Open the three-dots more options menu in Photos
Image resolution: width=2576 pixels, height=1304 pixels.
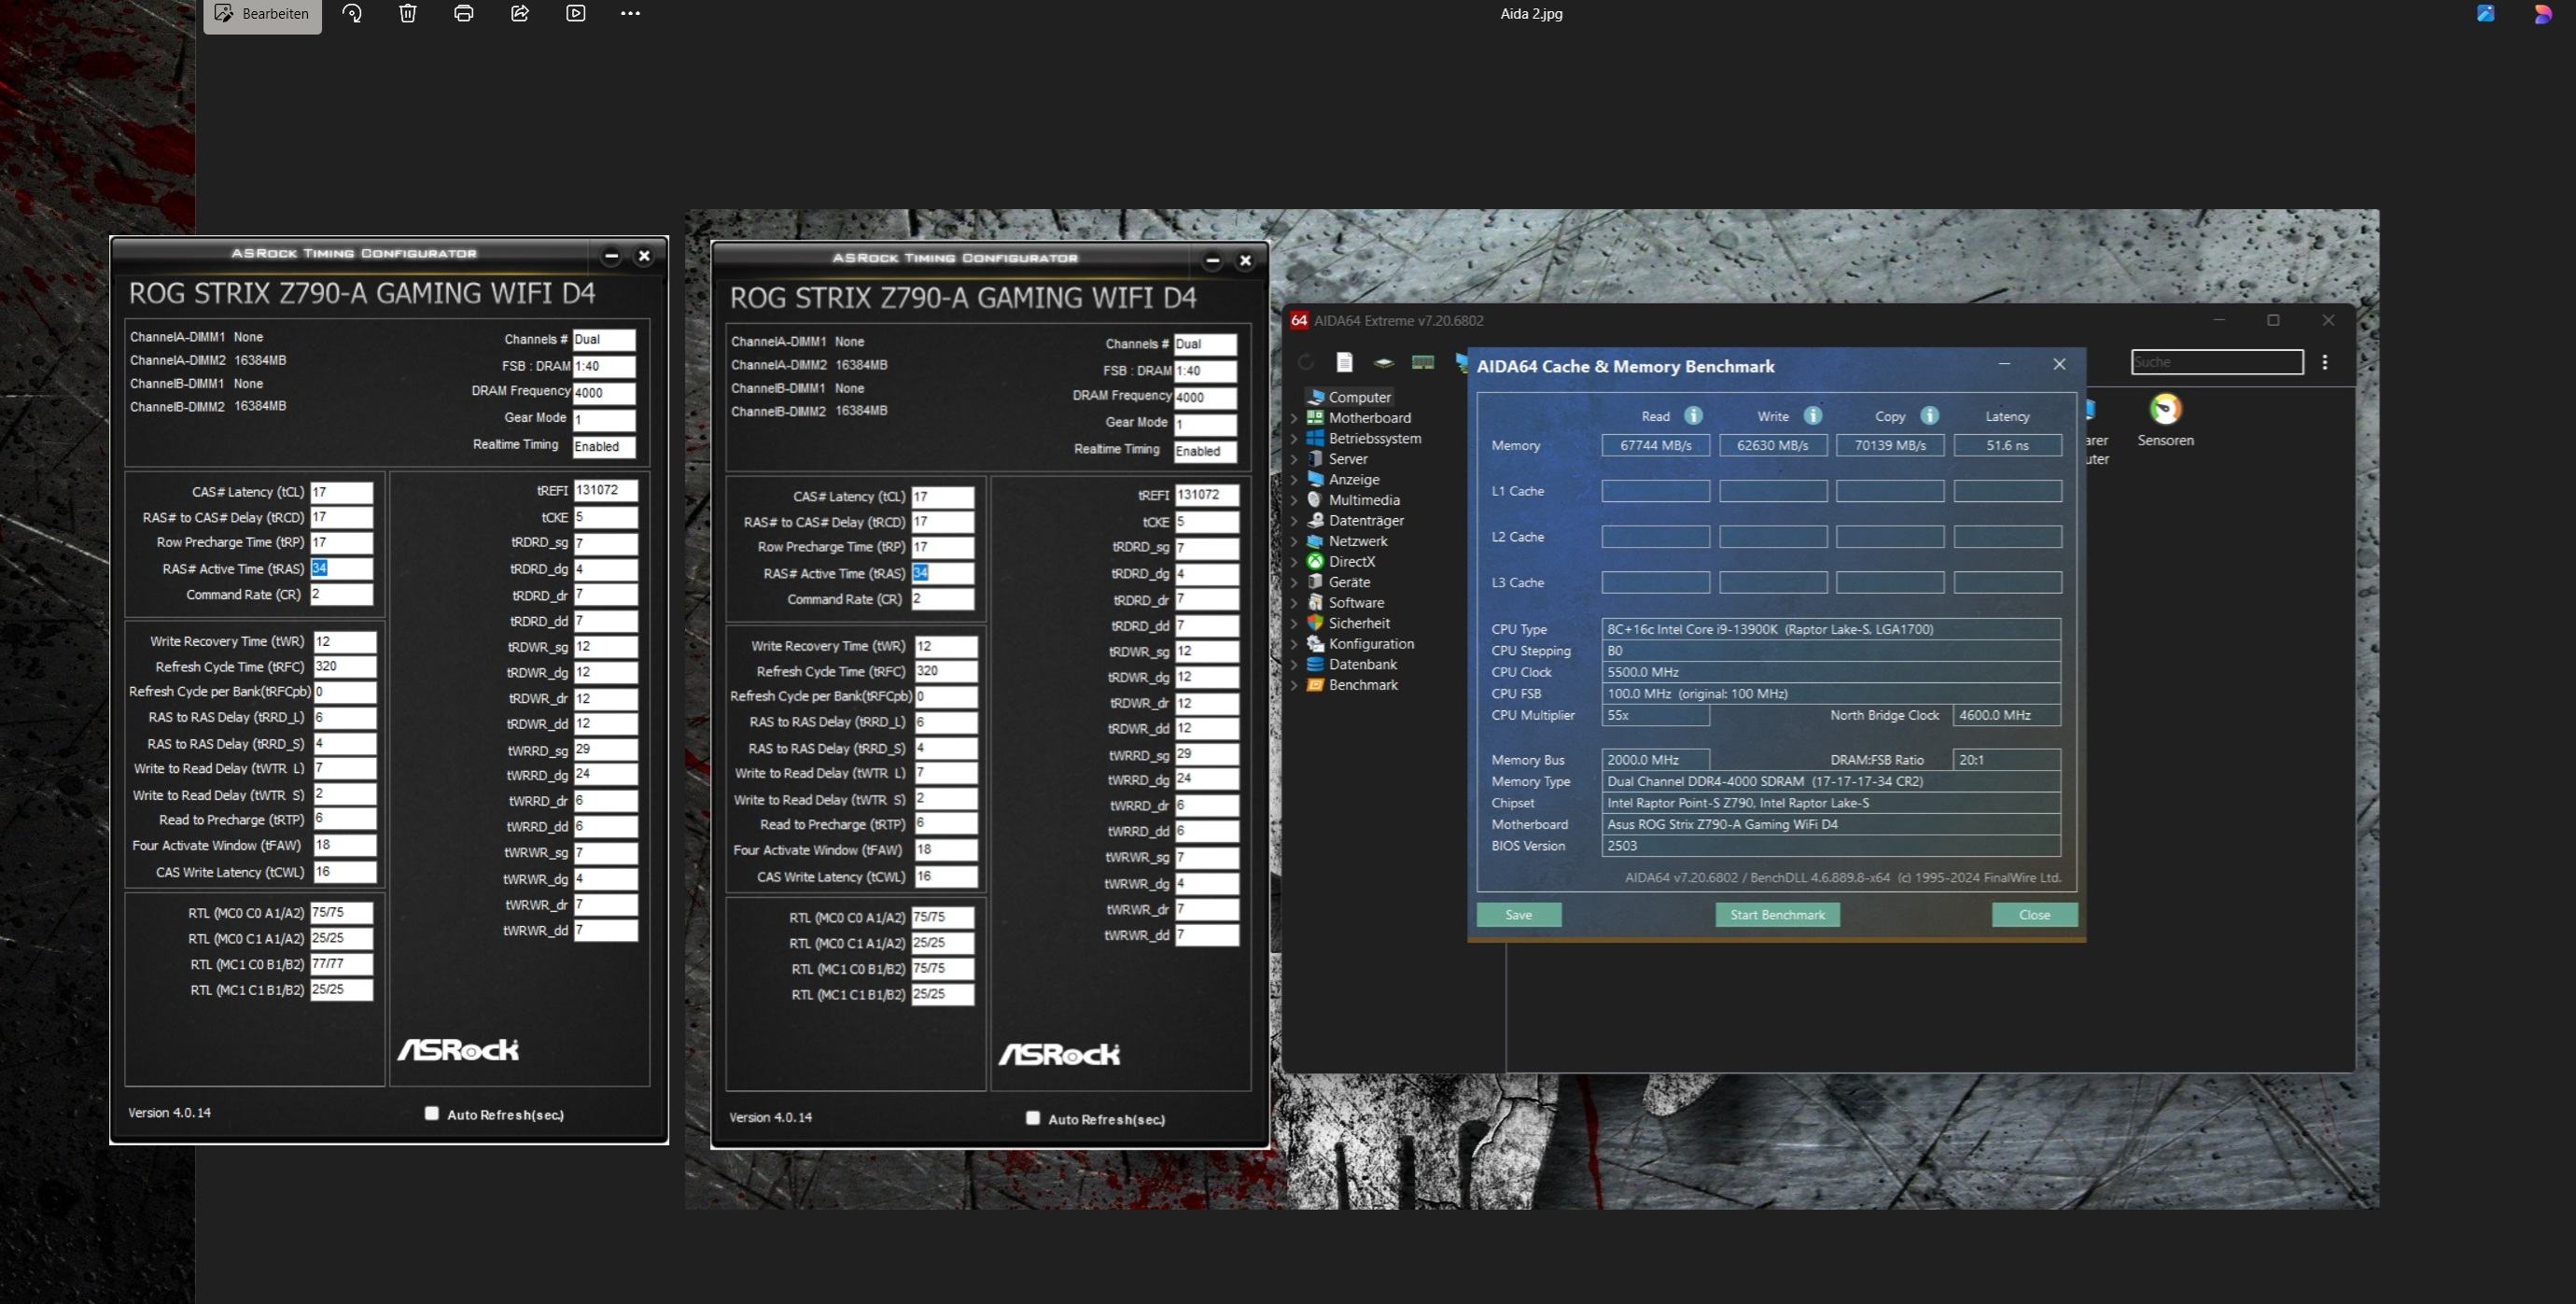pyautogui.click(x=630, y=13)
